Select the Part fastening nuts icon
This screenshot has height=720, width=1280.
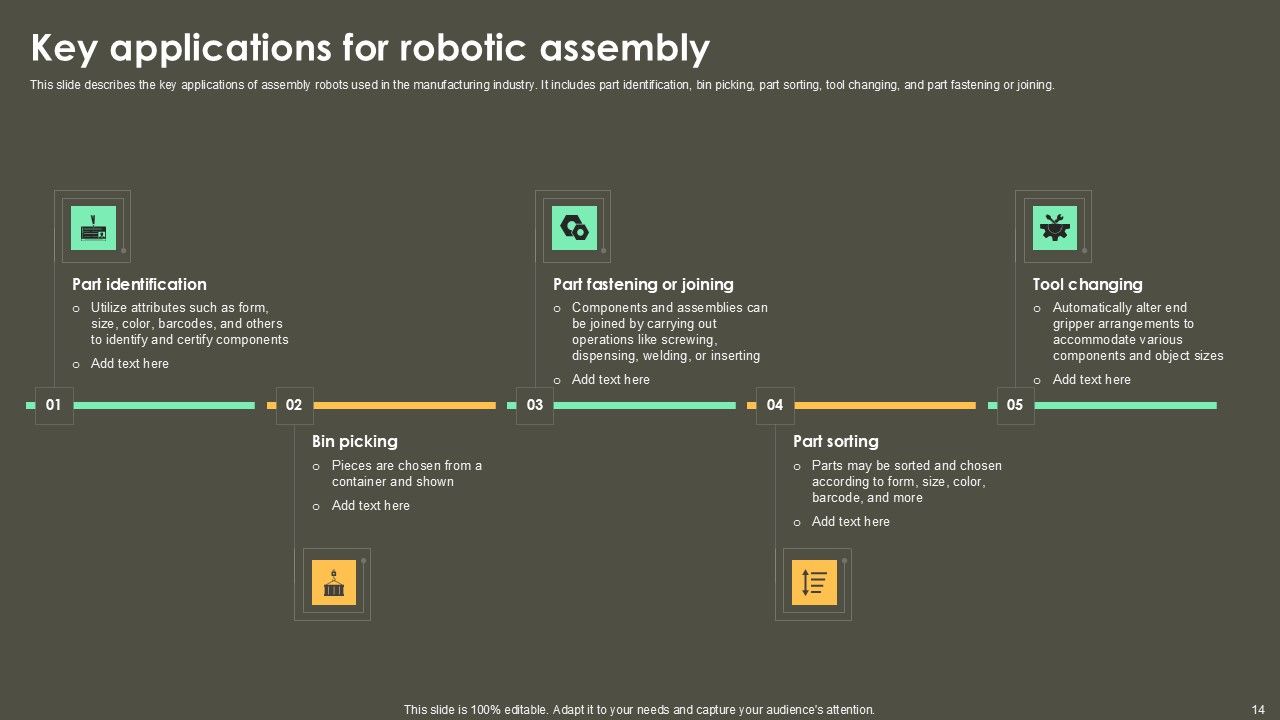pos(574,228)
